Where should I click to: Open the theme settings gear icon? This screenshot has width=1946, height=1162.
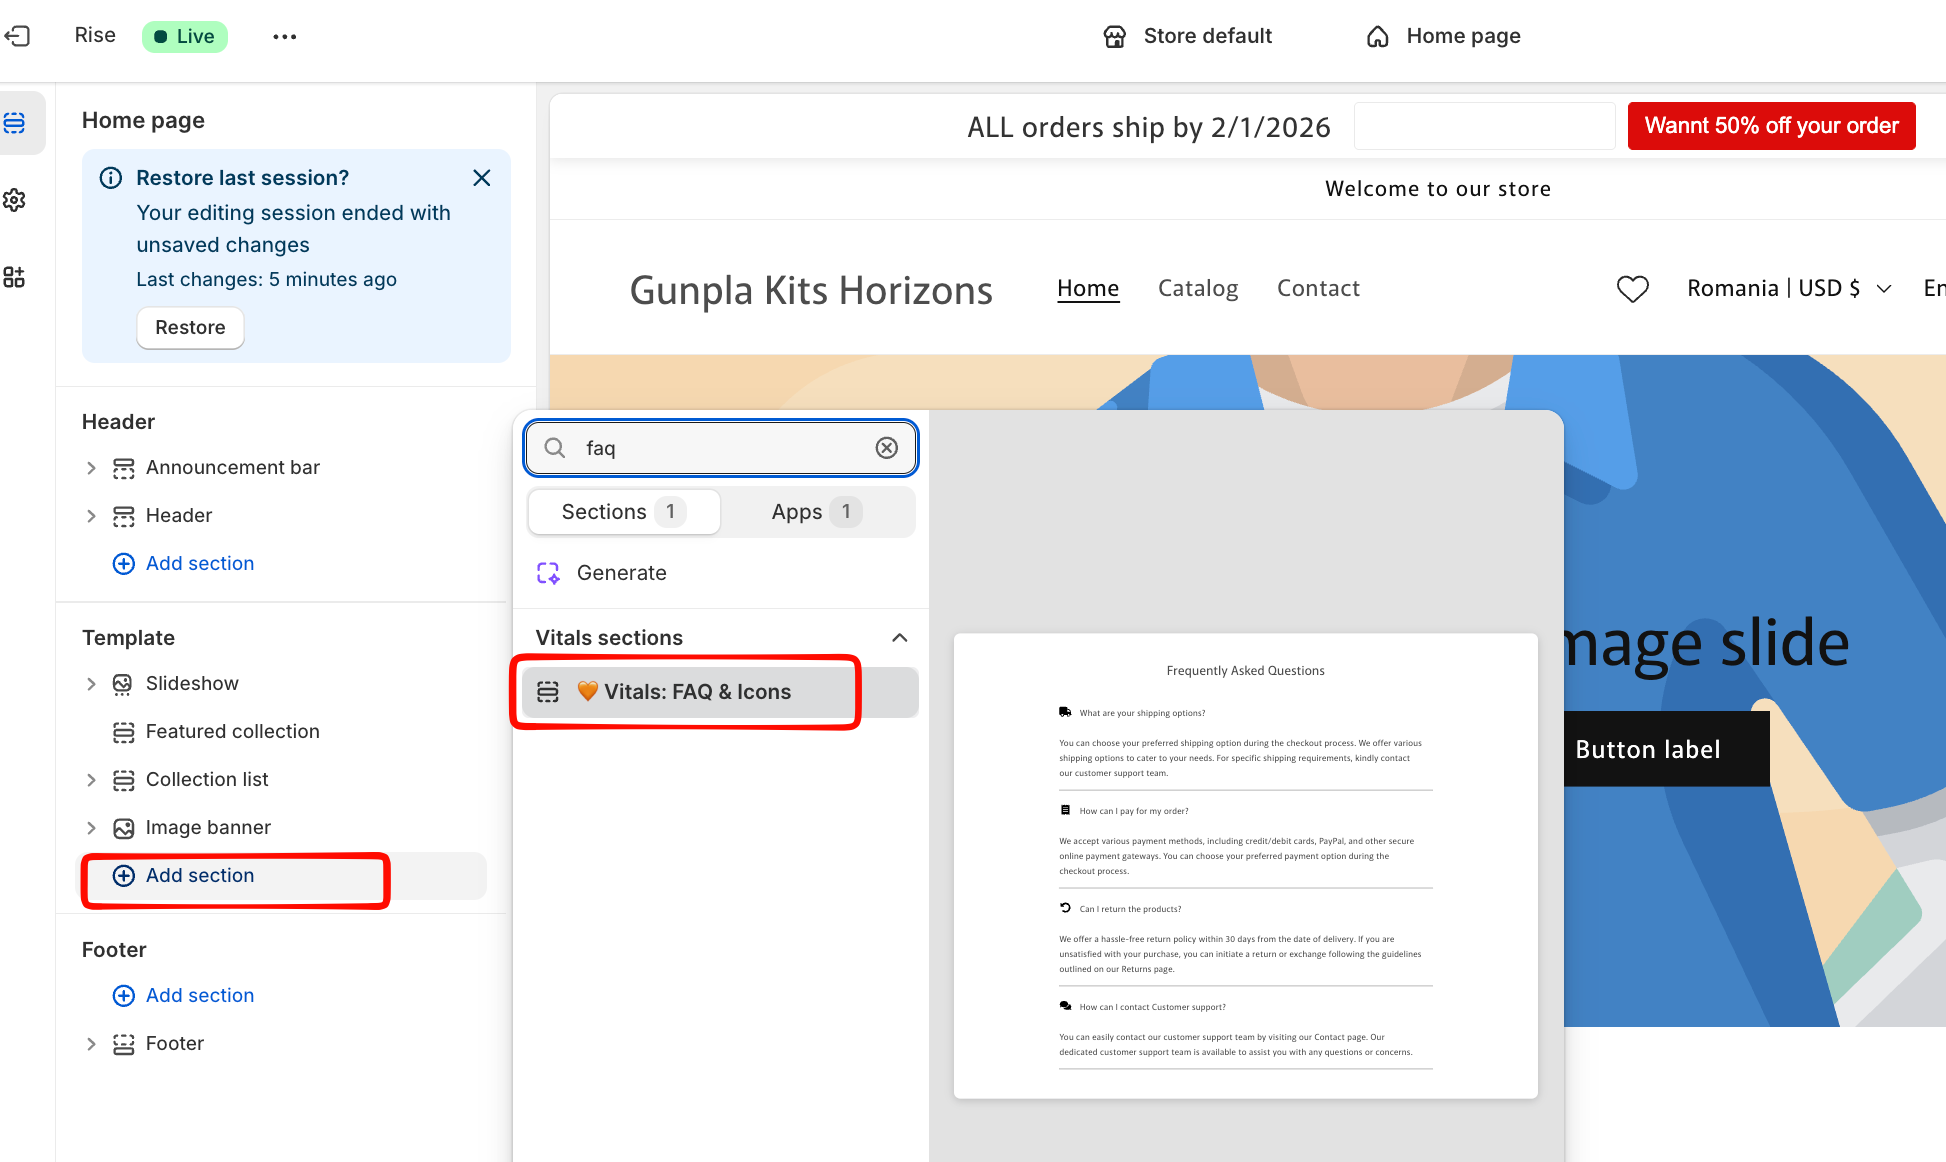[x=15, y=200]
